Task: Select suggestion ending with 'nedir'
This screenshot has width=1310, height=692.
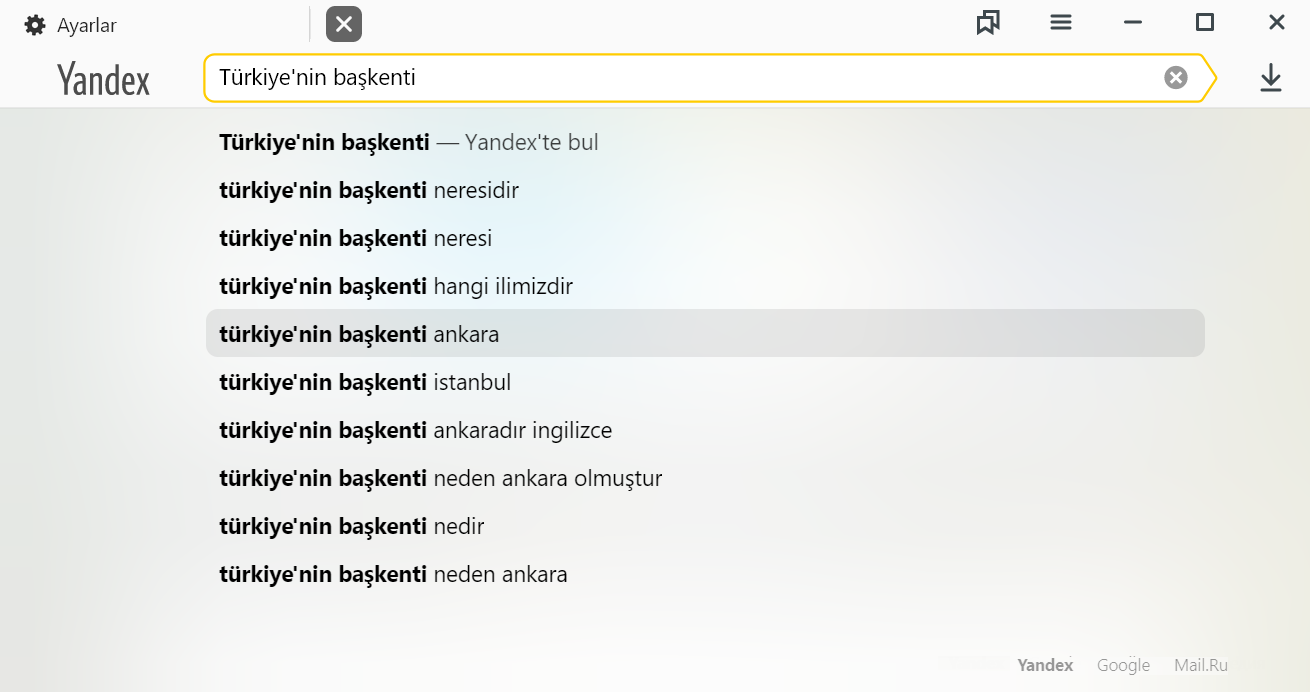Action: coord(705,526)
